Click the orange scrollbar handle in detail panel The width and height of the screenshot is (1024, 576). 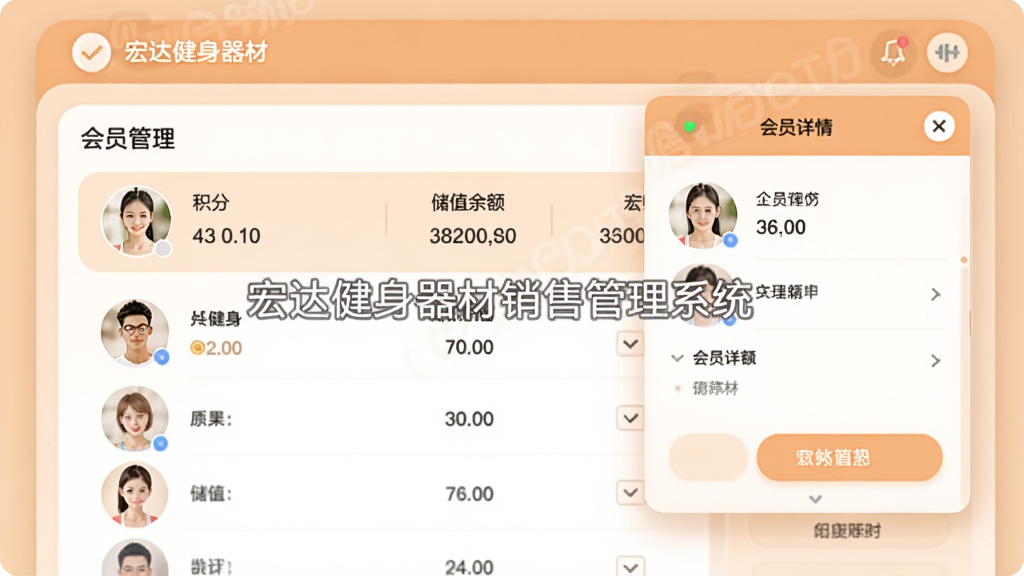(964, 260)
